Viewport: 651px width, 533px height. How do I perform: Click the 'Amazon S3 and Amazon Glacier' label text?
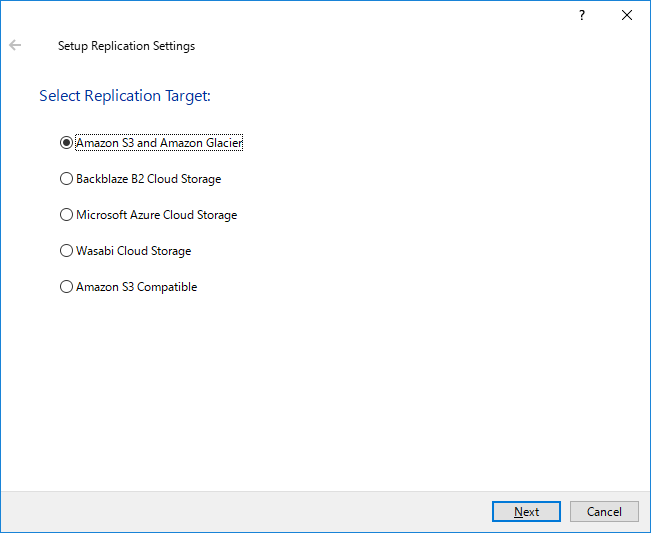coord(159,143)
